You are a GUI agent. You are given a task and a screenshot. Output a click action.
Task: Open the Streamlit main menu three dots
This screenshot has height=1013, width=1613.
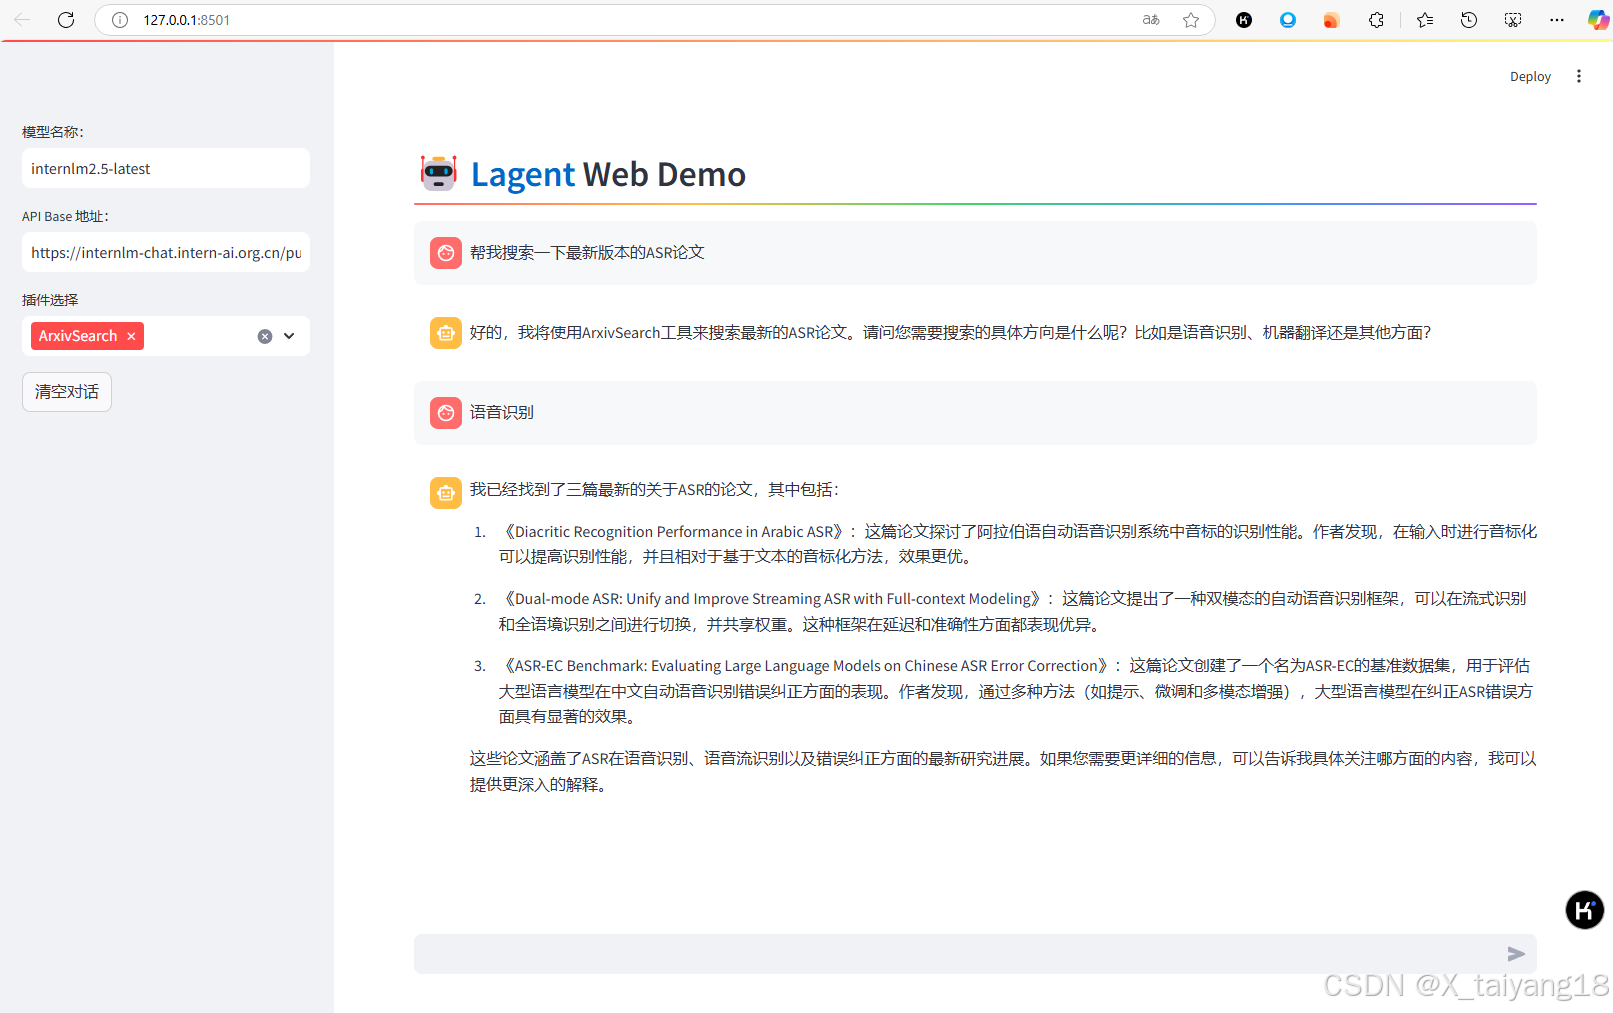1579,76
